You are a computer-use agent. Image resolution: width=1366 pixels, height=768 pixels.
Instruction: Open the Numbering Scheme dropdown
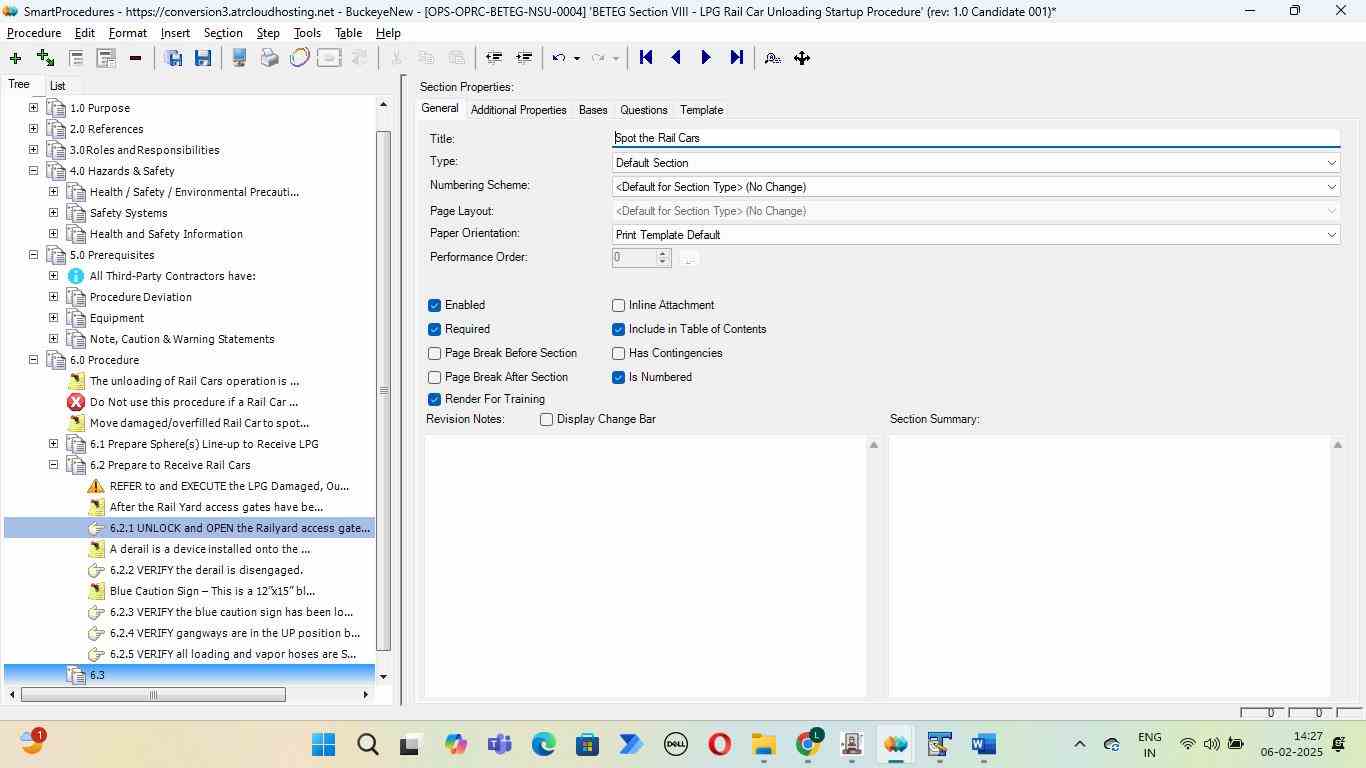coord(976,187)
